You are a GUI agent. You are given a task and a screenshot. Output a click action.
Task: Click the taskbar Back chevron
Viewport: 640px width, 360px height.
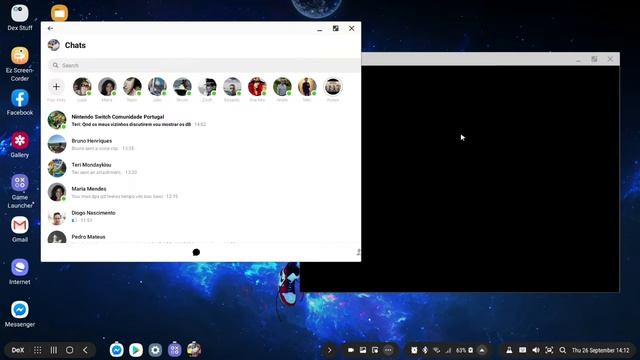point(85,350)
